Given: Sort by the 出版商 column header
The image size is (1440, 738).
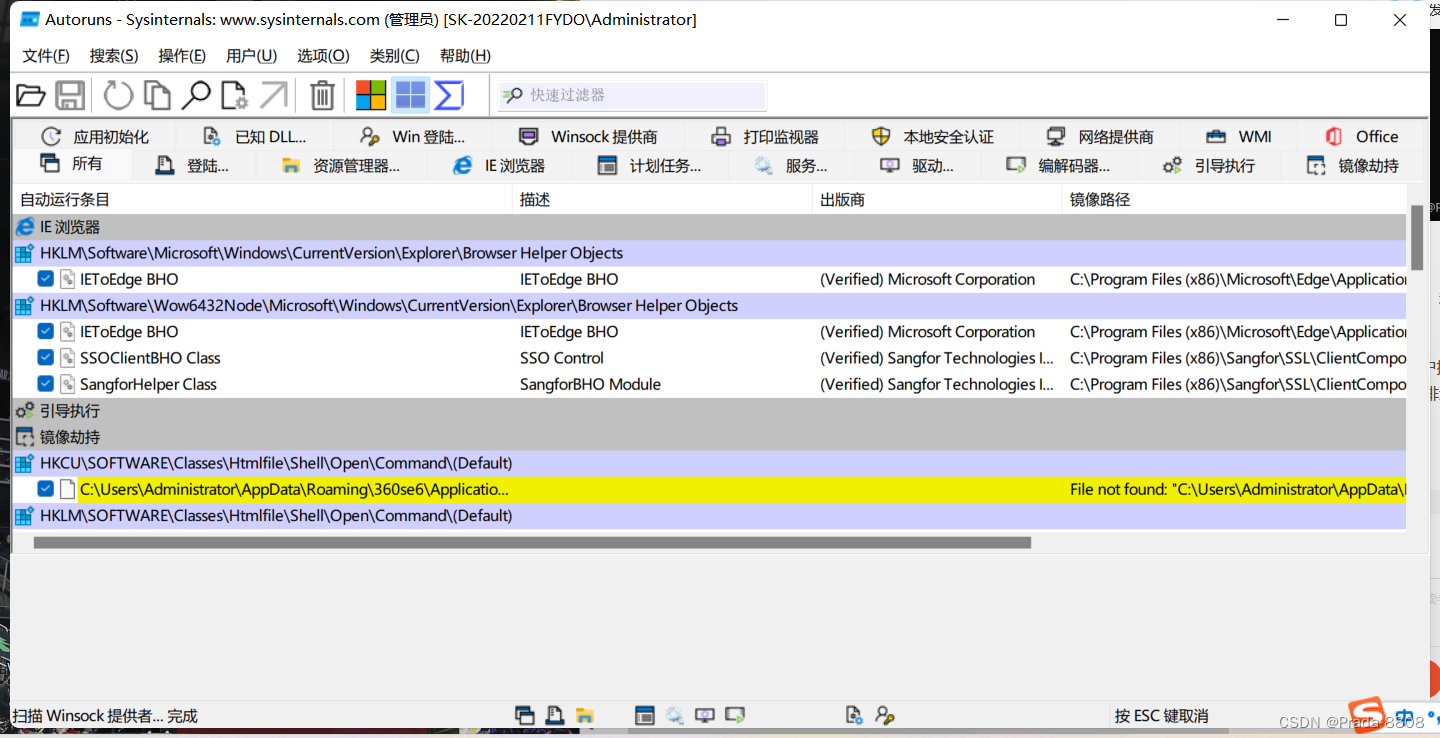Looking at the screenshot, I should 937,200.
